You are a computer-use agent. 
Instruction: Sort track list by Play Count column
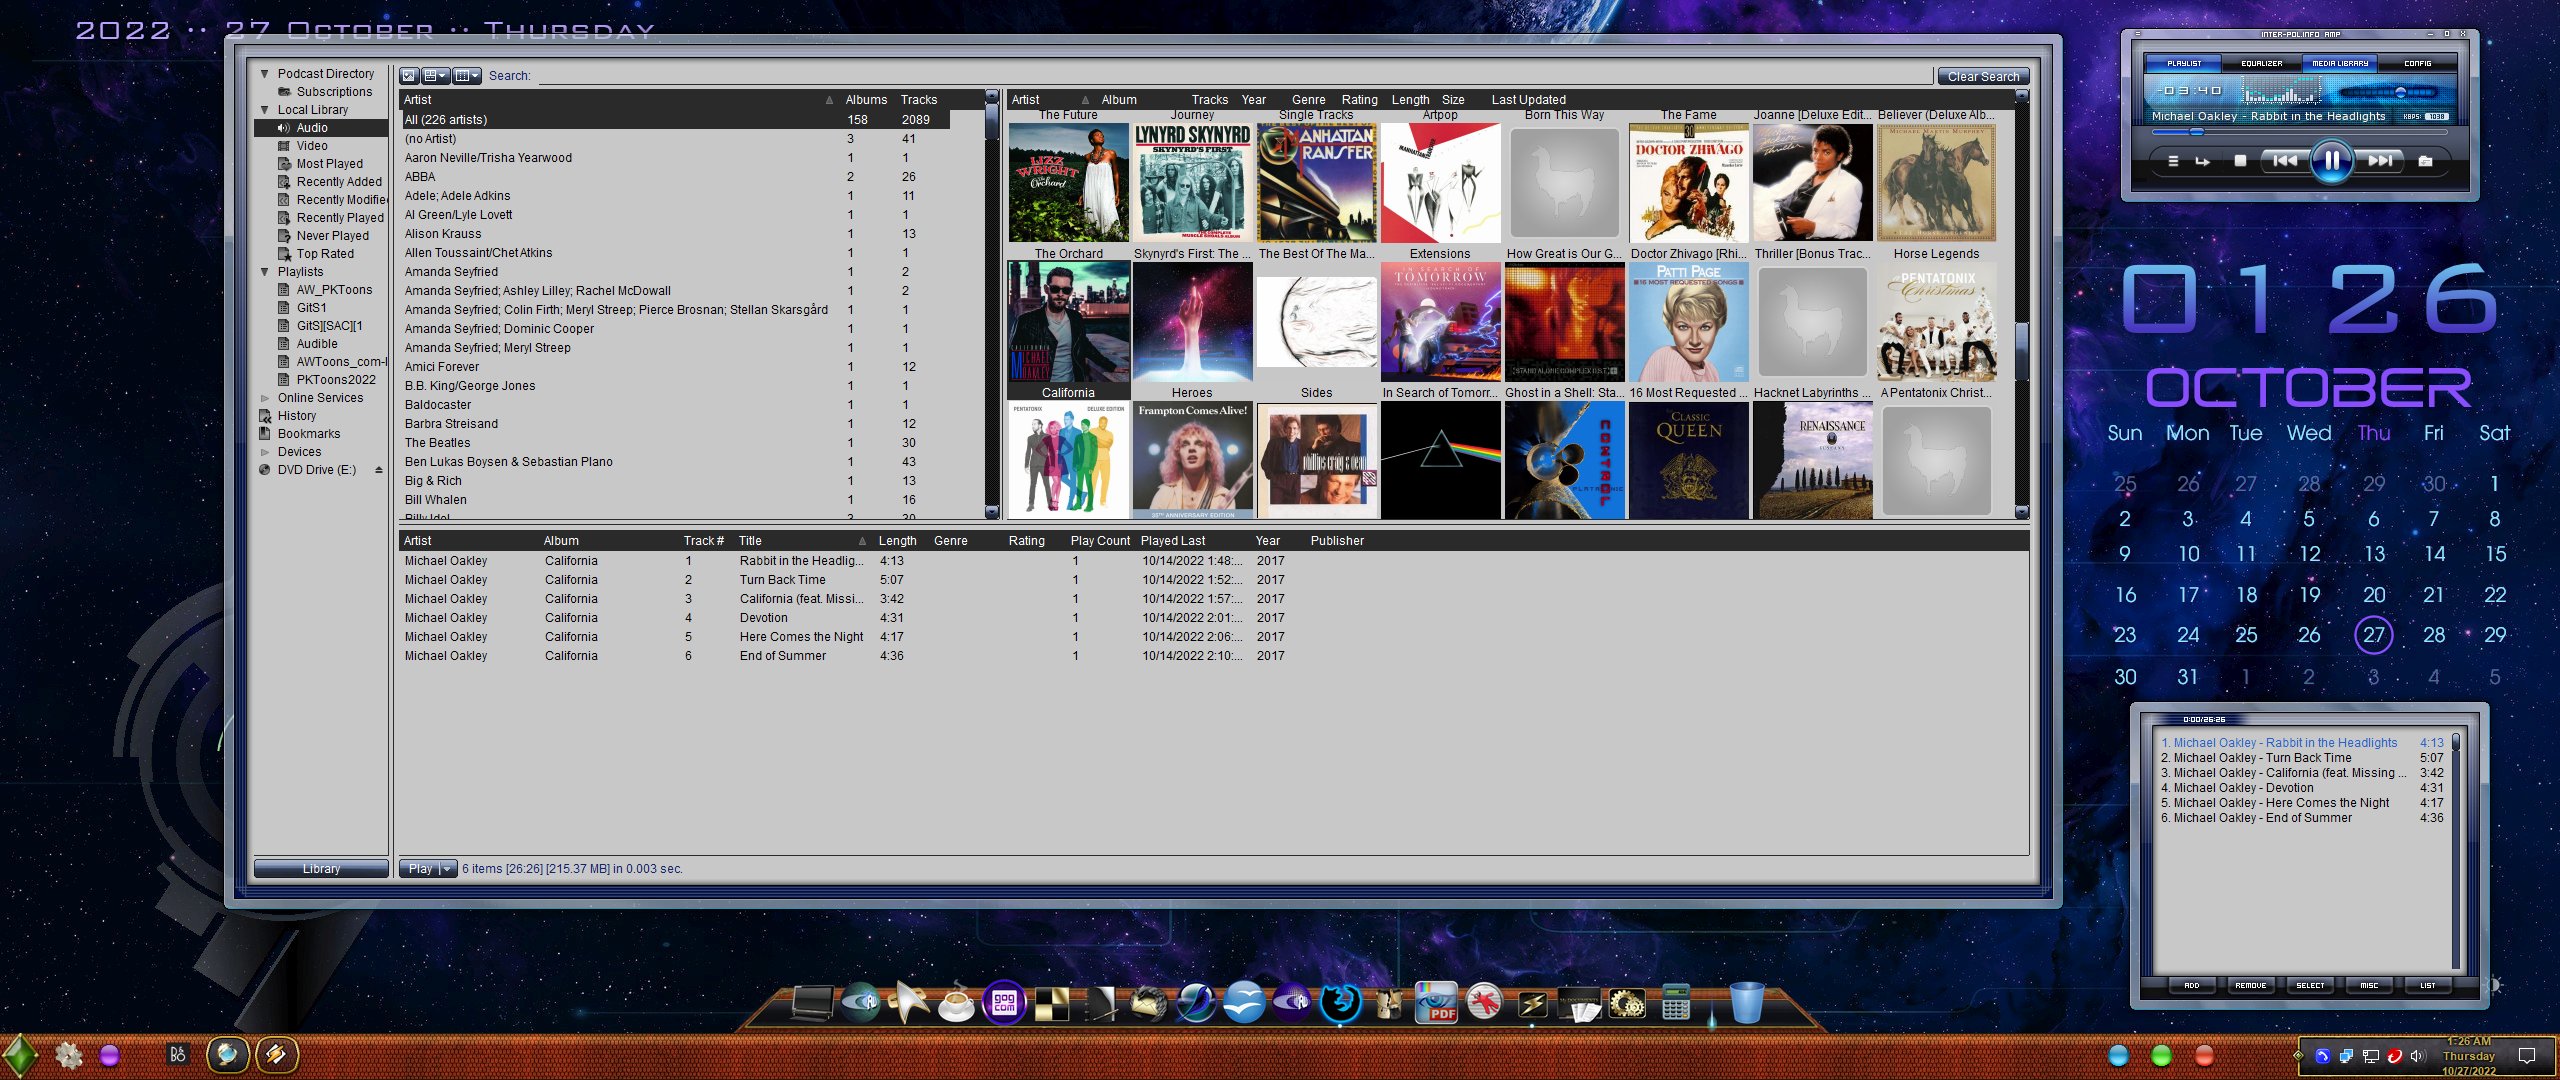pyautogui.click(x=1100, y=540)
